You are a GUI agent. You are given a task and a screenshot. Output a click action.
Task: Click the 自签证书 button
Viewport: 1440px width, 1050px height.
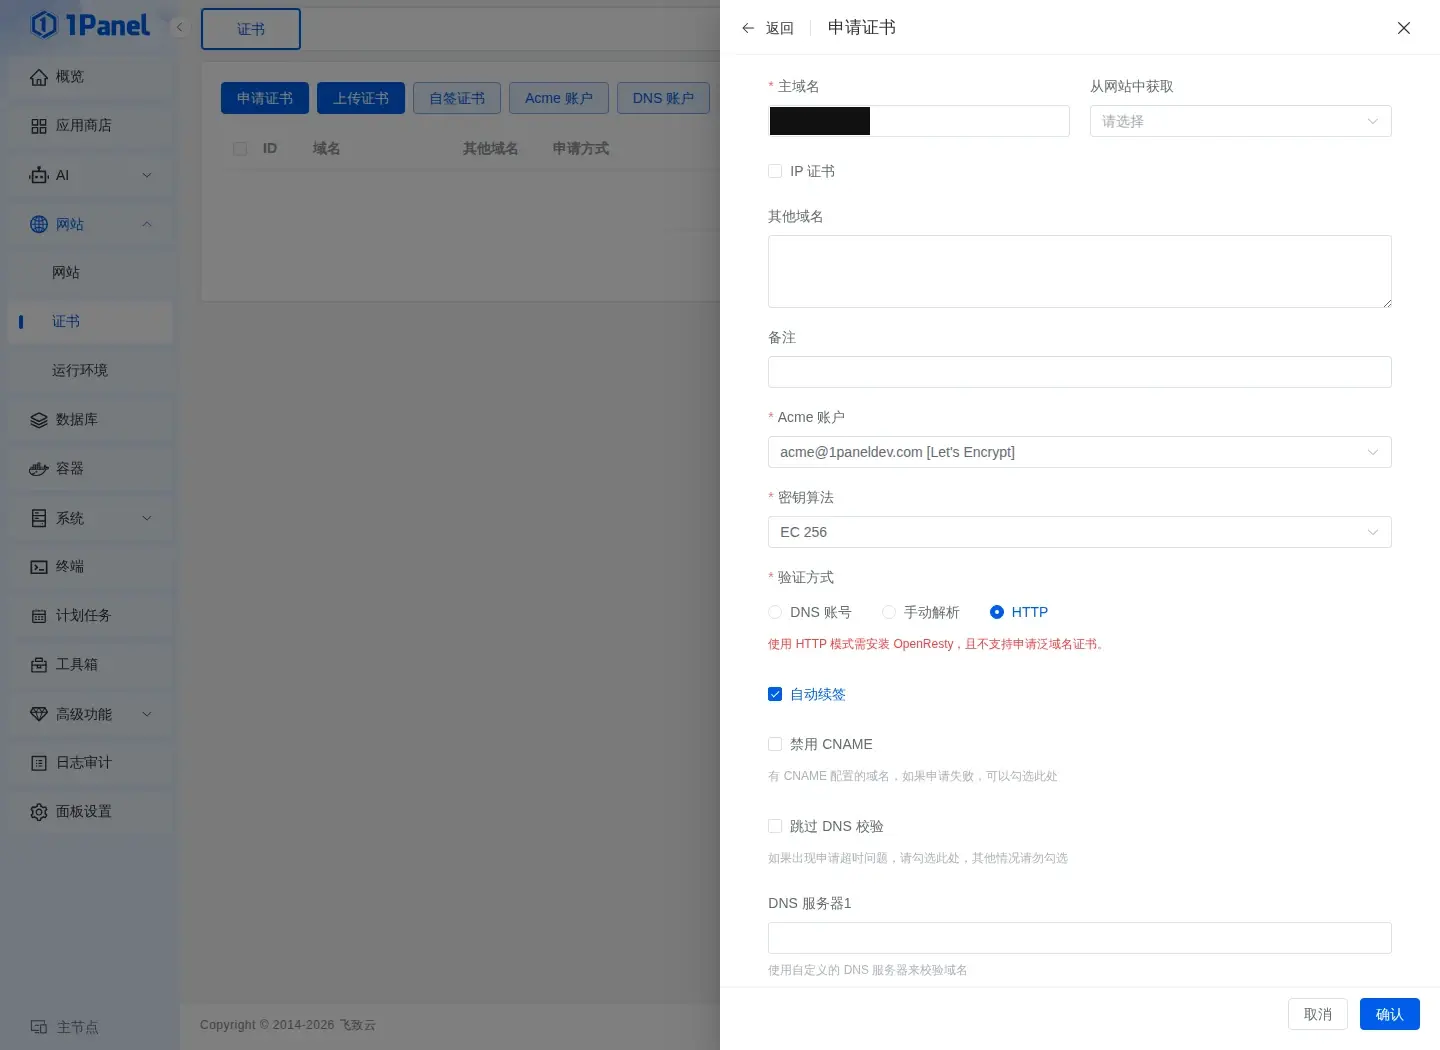[x=457, y=98]
